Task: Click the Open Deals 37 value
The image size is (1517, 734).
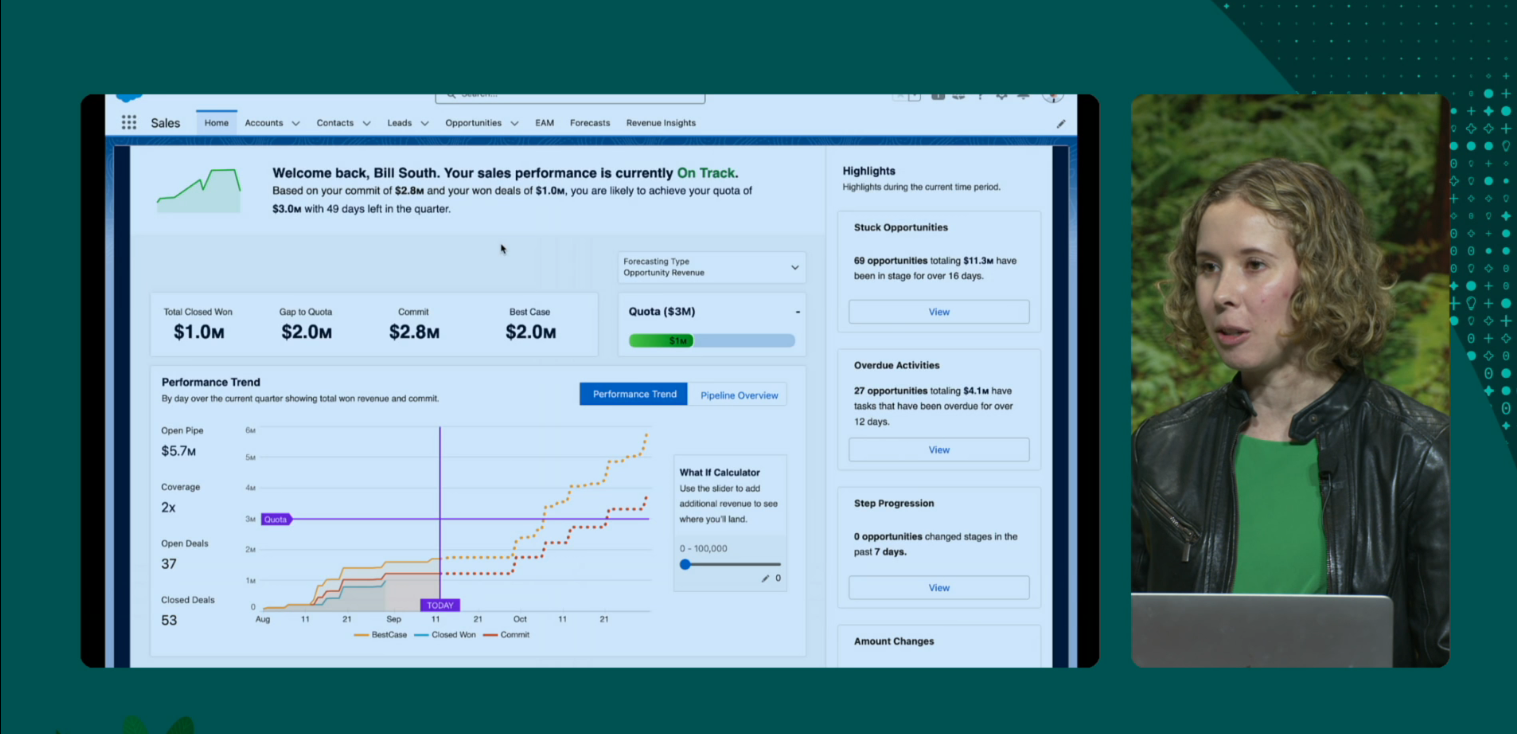Action: pyautogui.click(x=169, y=564)
